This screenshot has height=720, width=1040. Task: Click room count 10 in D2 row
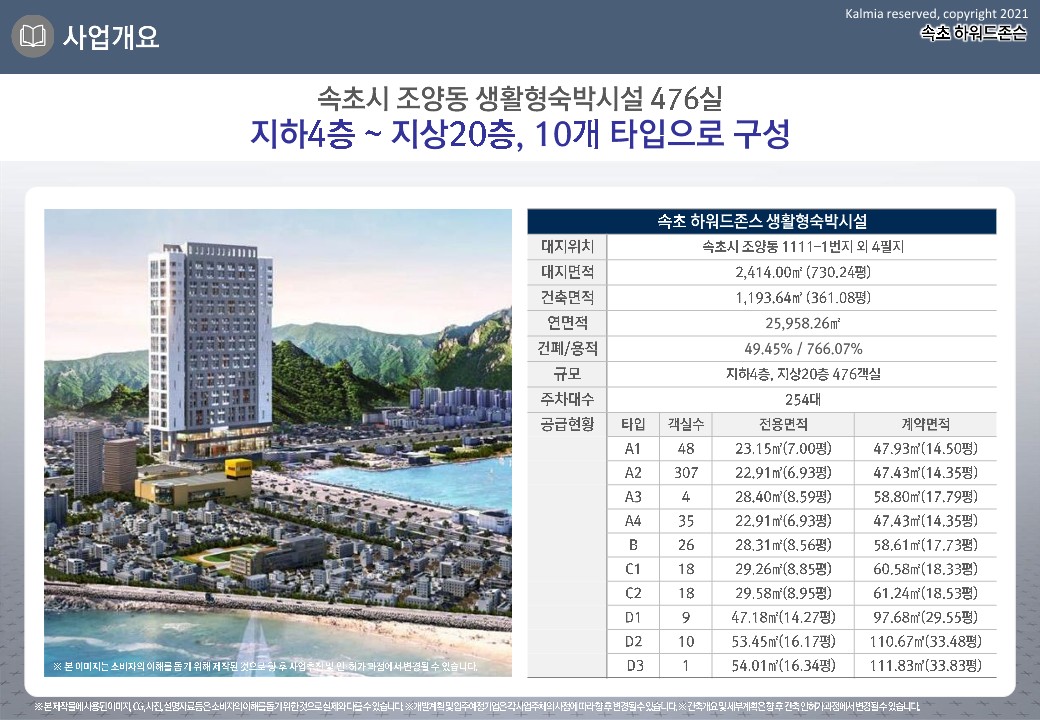(x=686, y=641)
